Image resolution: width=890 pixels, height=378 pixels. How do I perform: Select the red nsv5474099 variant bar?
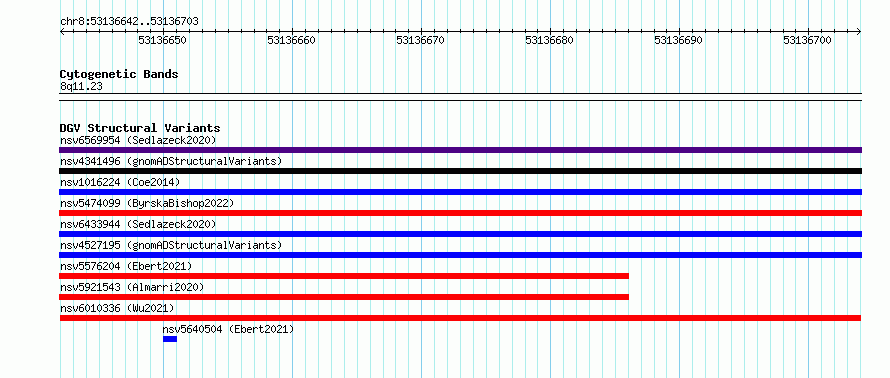460,213
